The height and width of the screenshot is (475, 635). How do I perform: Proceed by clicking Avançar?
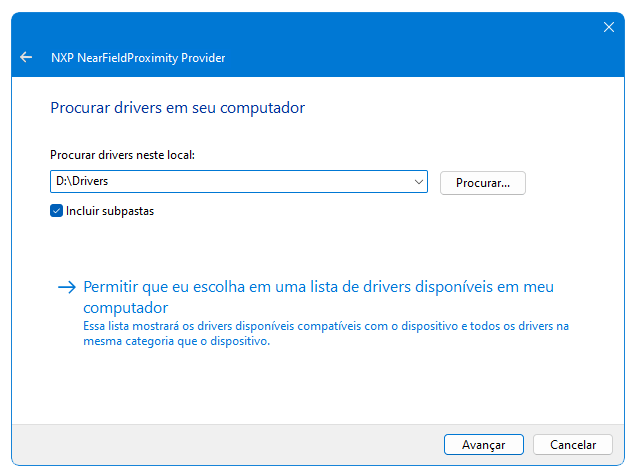pyautogui.click(x=484, y=445)
